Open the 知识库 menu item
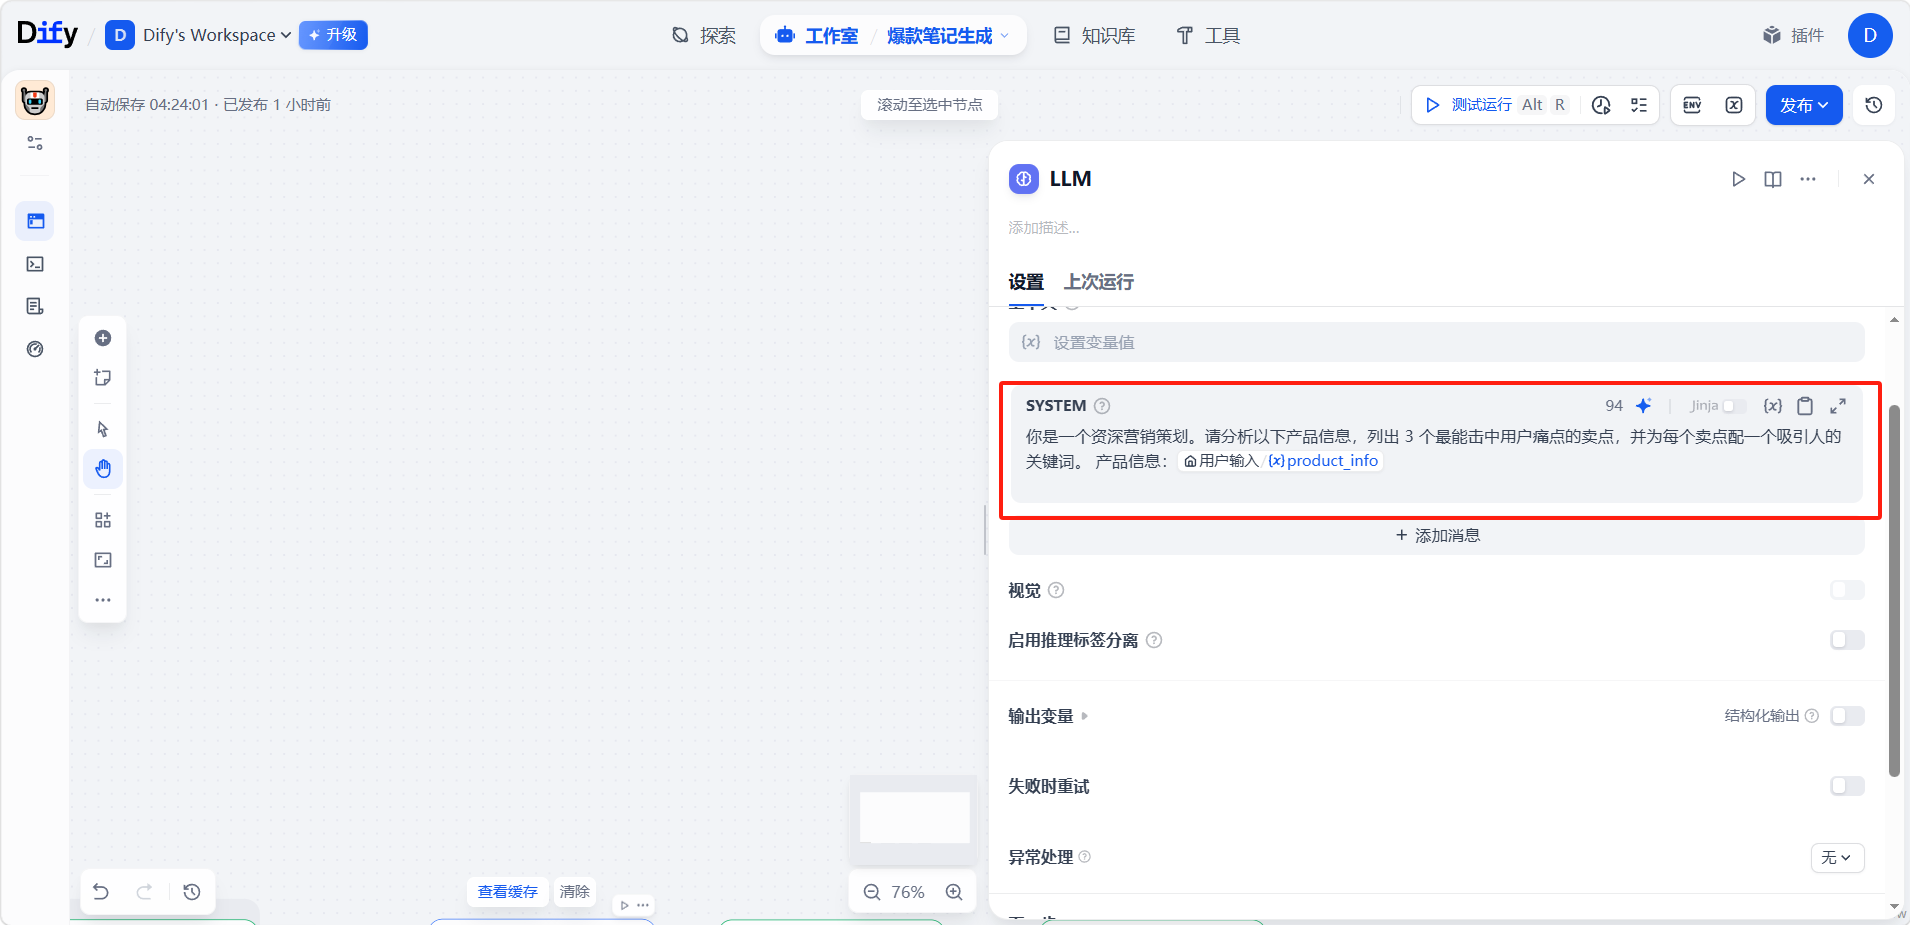 pos(1095,36)
